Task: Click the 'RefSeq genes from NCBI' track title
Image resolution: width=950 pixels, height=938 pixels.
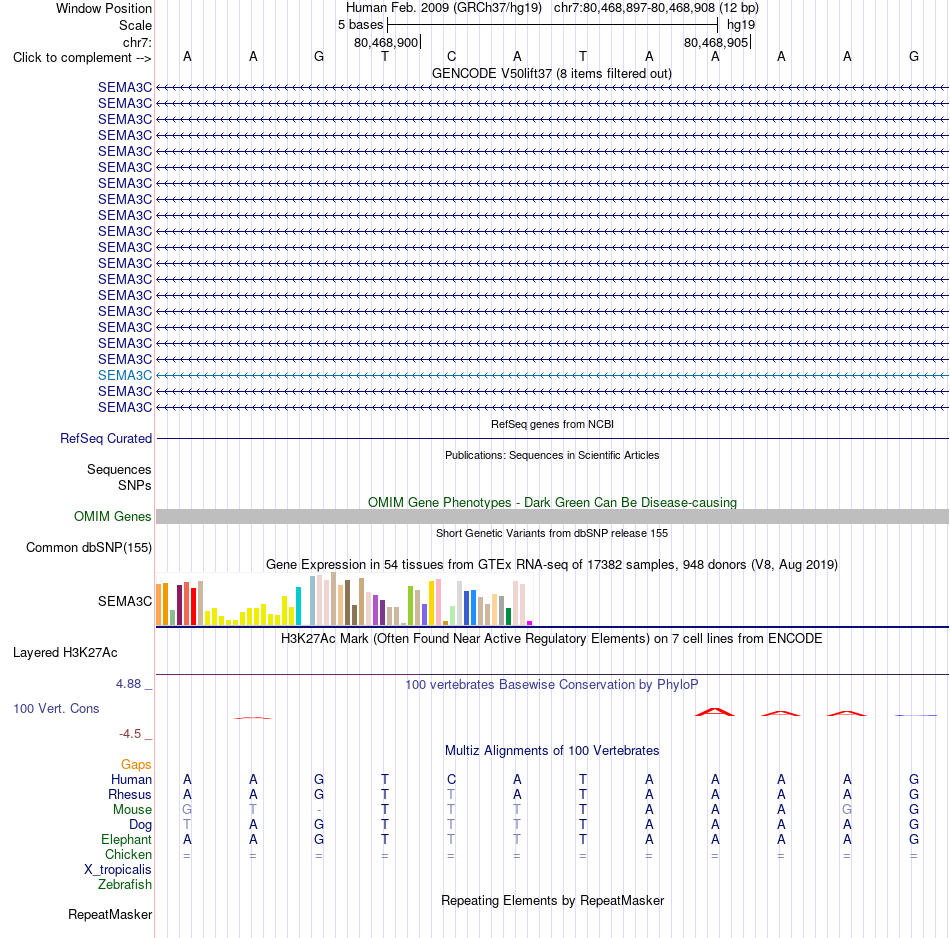Action: [552, 425]
